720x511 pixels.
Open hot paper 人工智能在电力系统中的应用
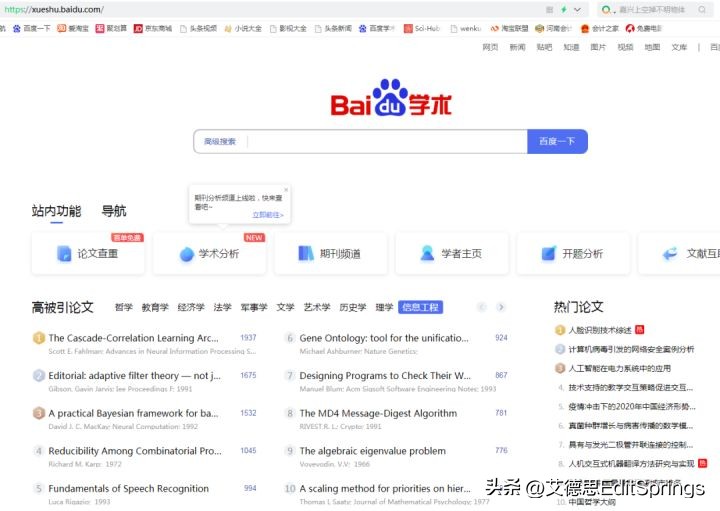point(619,368)
